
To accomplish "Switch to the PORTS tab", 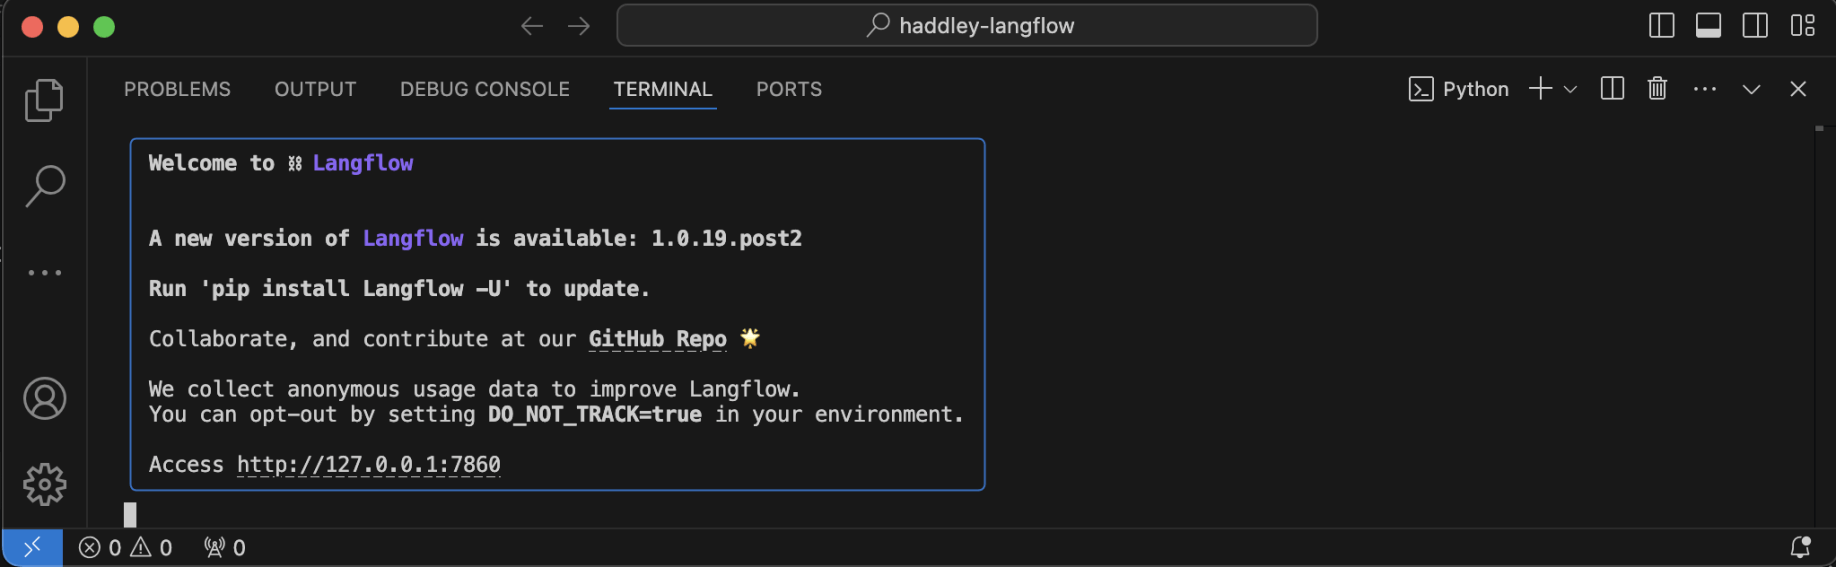I will 789,89.
